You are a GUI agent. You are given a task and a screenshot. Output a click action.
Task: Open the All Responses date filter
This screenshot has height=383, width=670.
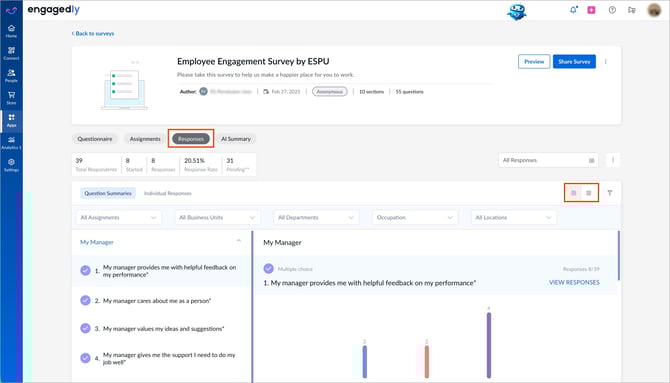(x=548, y=160)
